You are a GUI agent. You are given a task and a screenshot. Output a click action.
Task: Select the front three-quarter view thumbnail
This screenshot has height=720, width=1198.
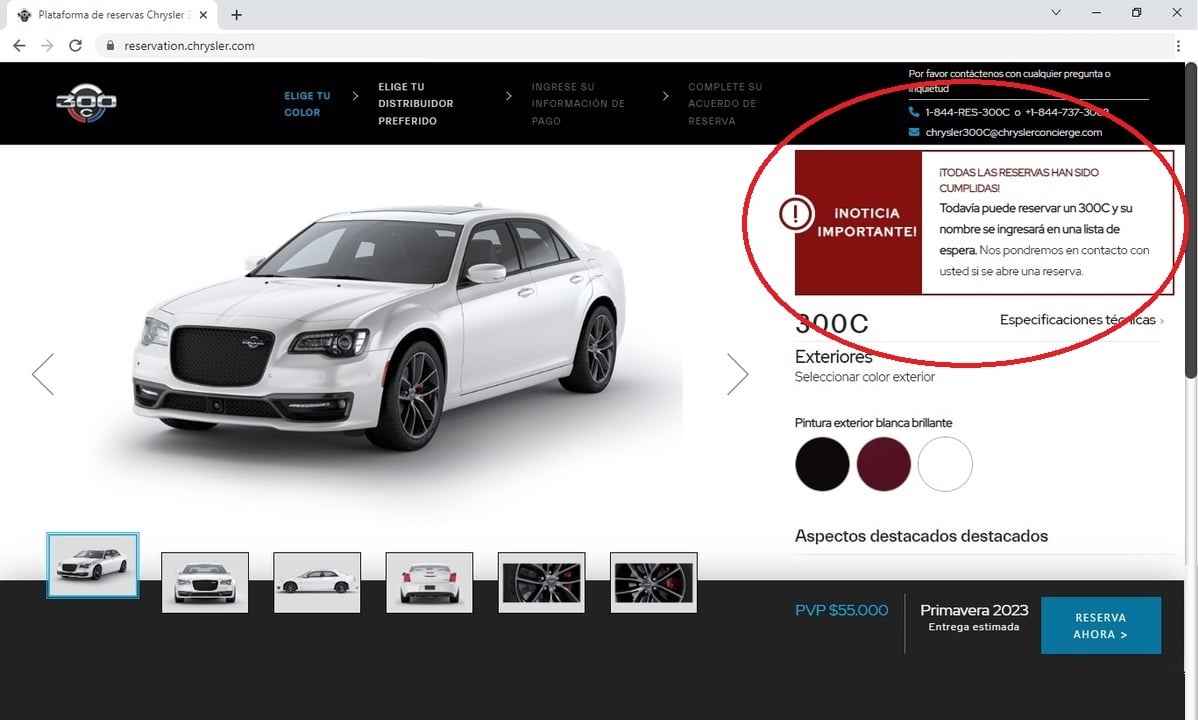[92, 566]
